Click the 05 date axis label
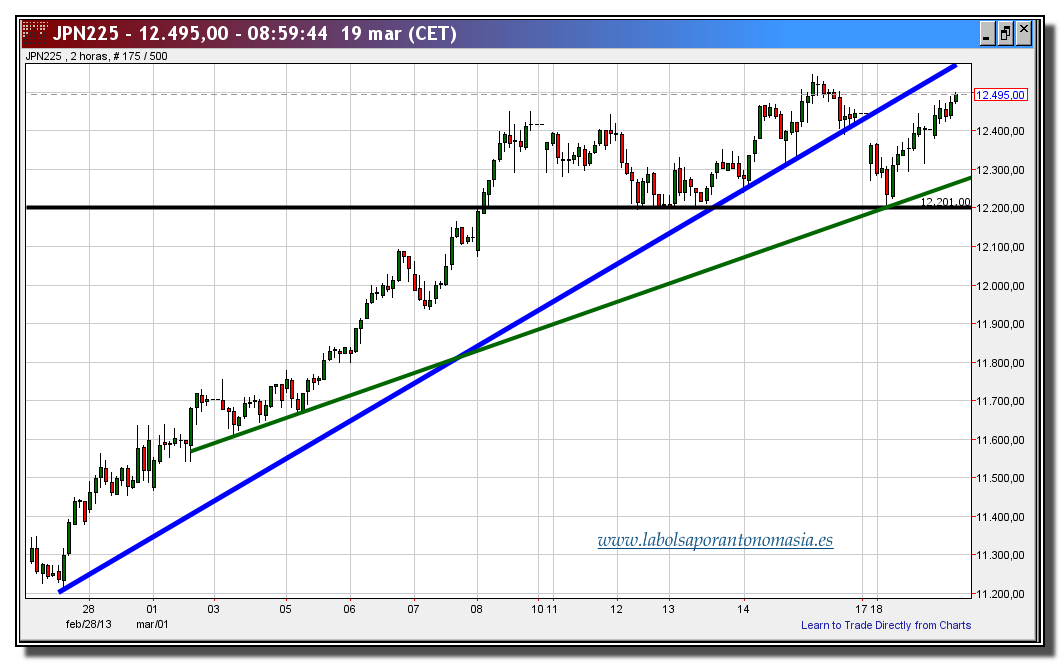The image size is (1060, 662). click(x=286, y=609)
